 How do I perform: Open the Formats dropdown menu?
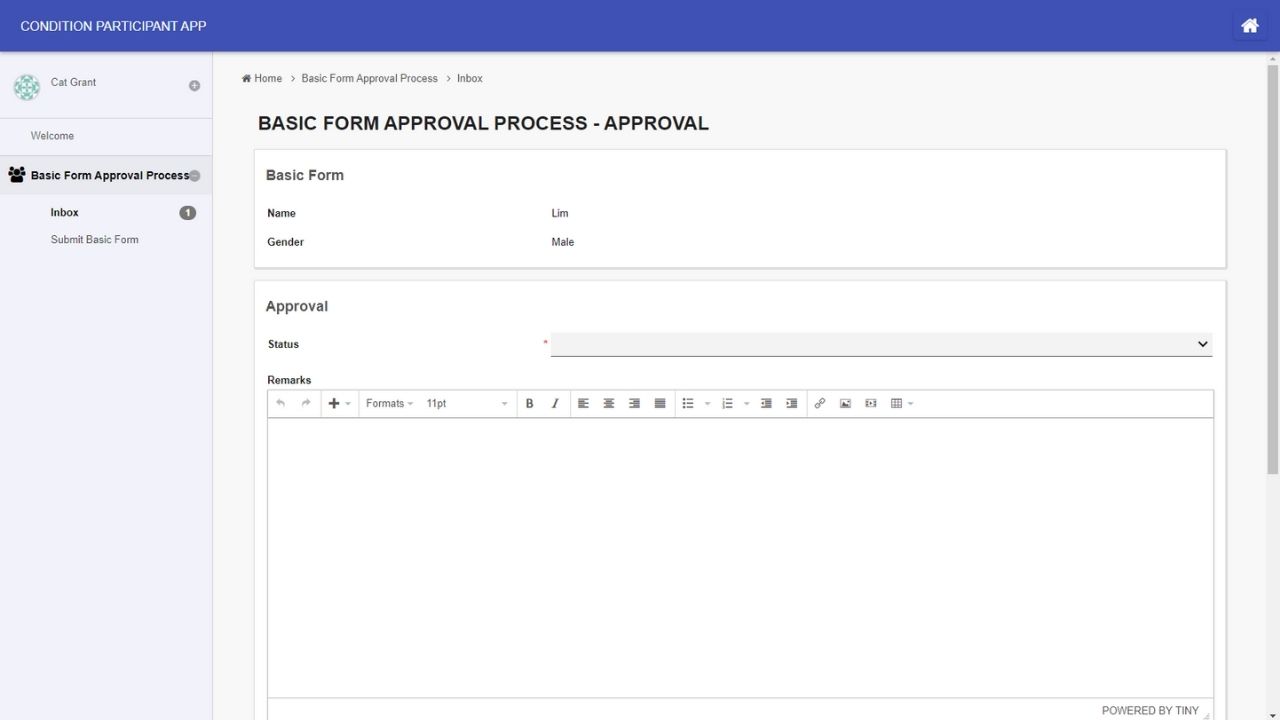point(389,404)
